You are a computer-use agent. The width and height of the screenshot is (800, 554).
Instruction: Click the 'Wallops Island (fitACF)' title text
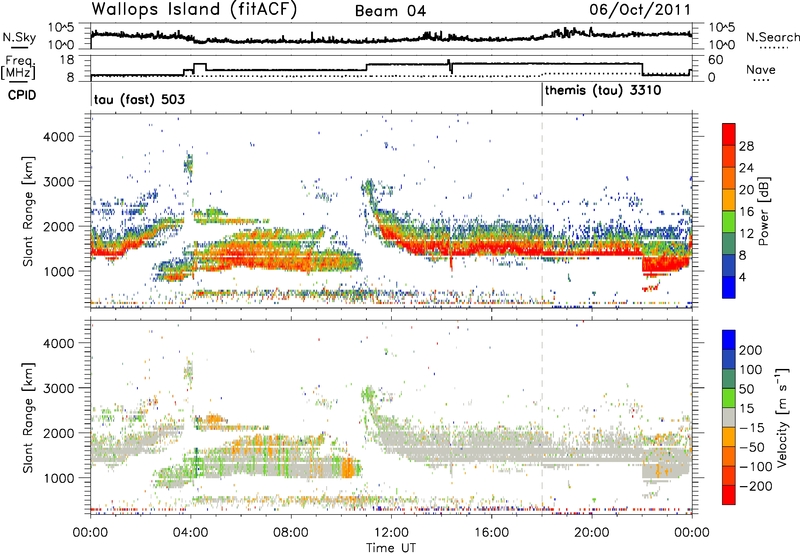pos(194,9)
